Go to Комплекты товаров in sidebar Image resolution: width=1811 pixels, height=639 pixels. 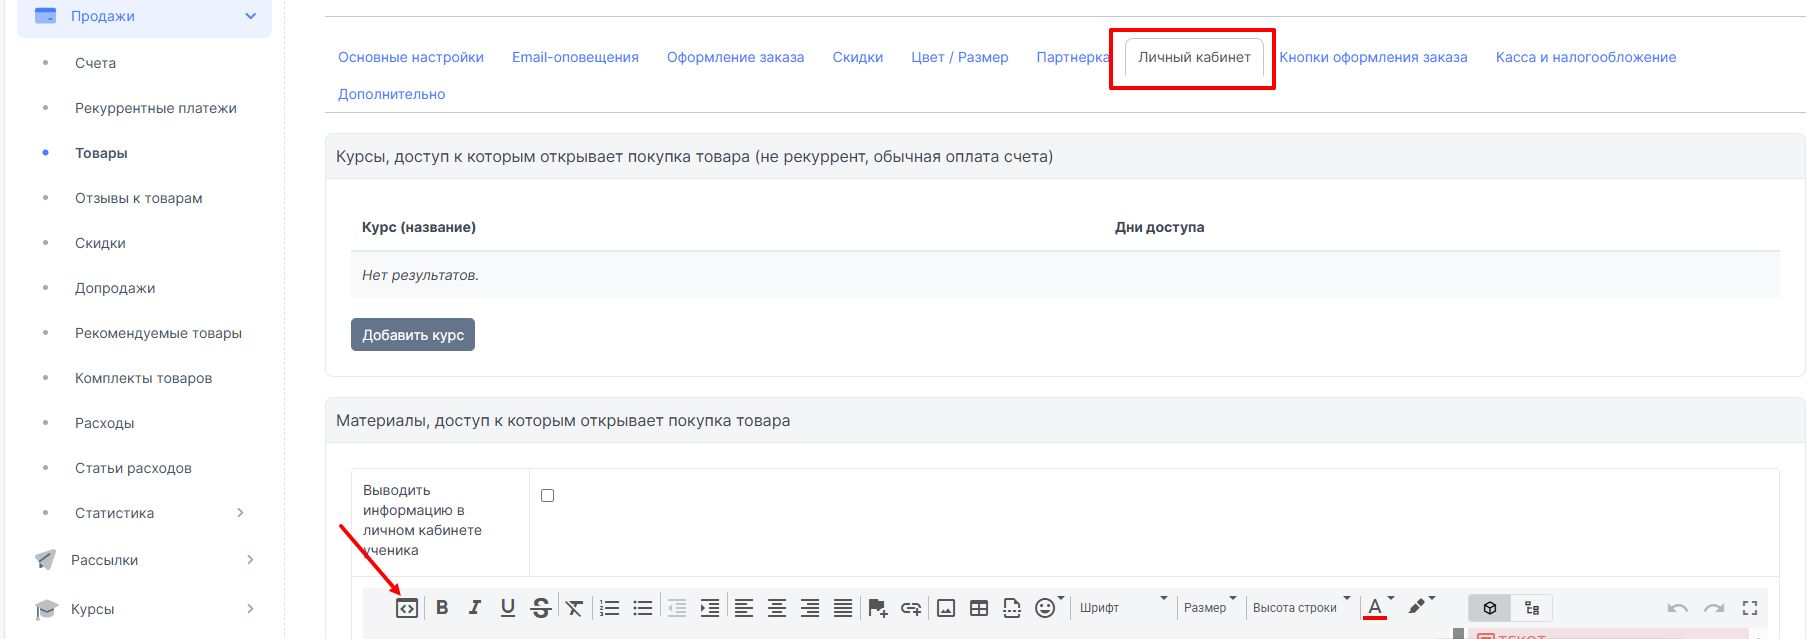pyautogui.click(x=143, y=378)
